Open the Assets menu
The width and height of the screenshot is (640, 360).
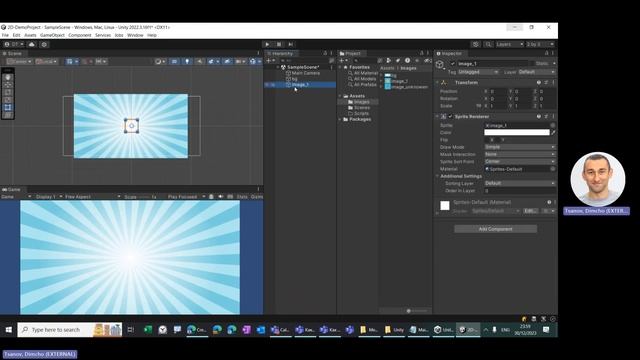[x=30, y=35]
